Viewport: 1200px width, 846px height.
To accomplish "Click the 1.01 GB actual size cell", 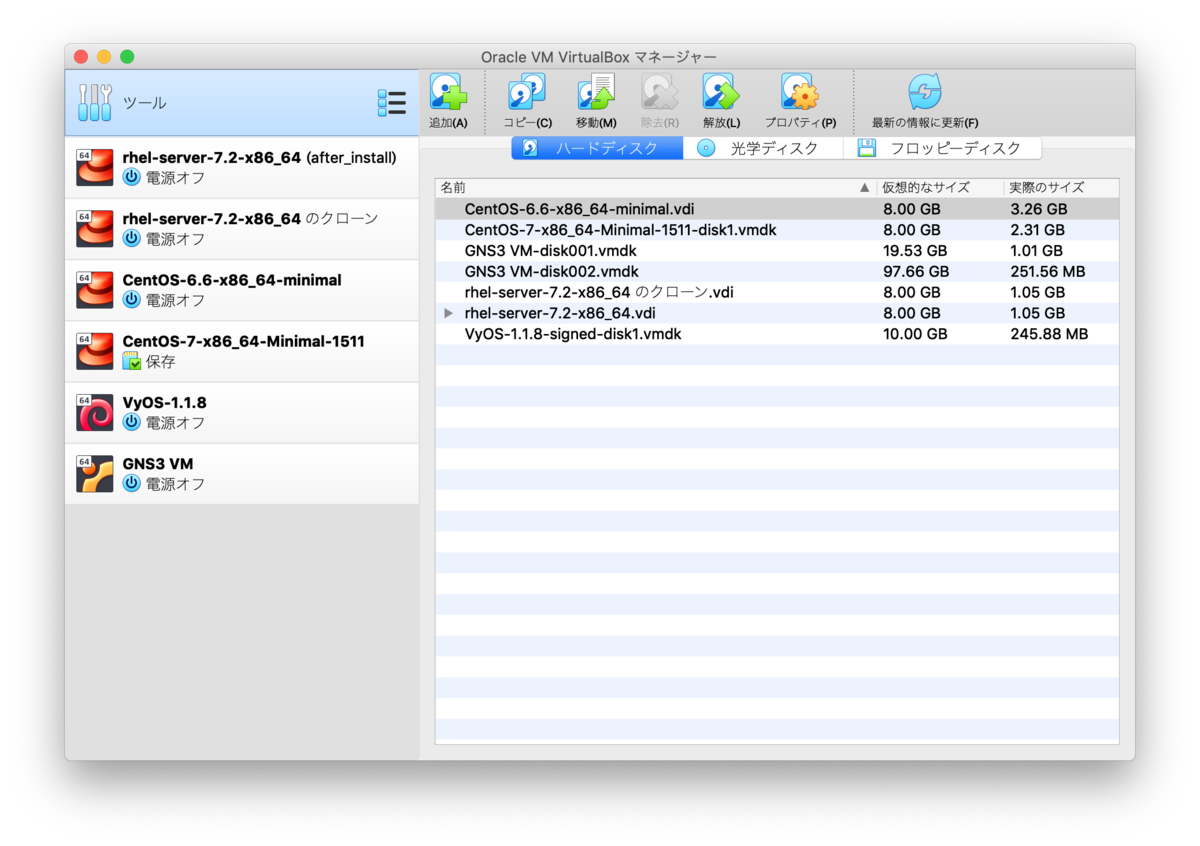I will 1036,251.
